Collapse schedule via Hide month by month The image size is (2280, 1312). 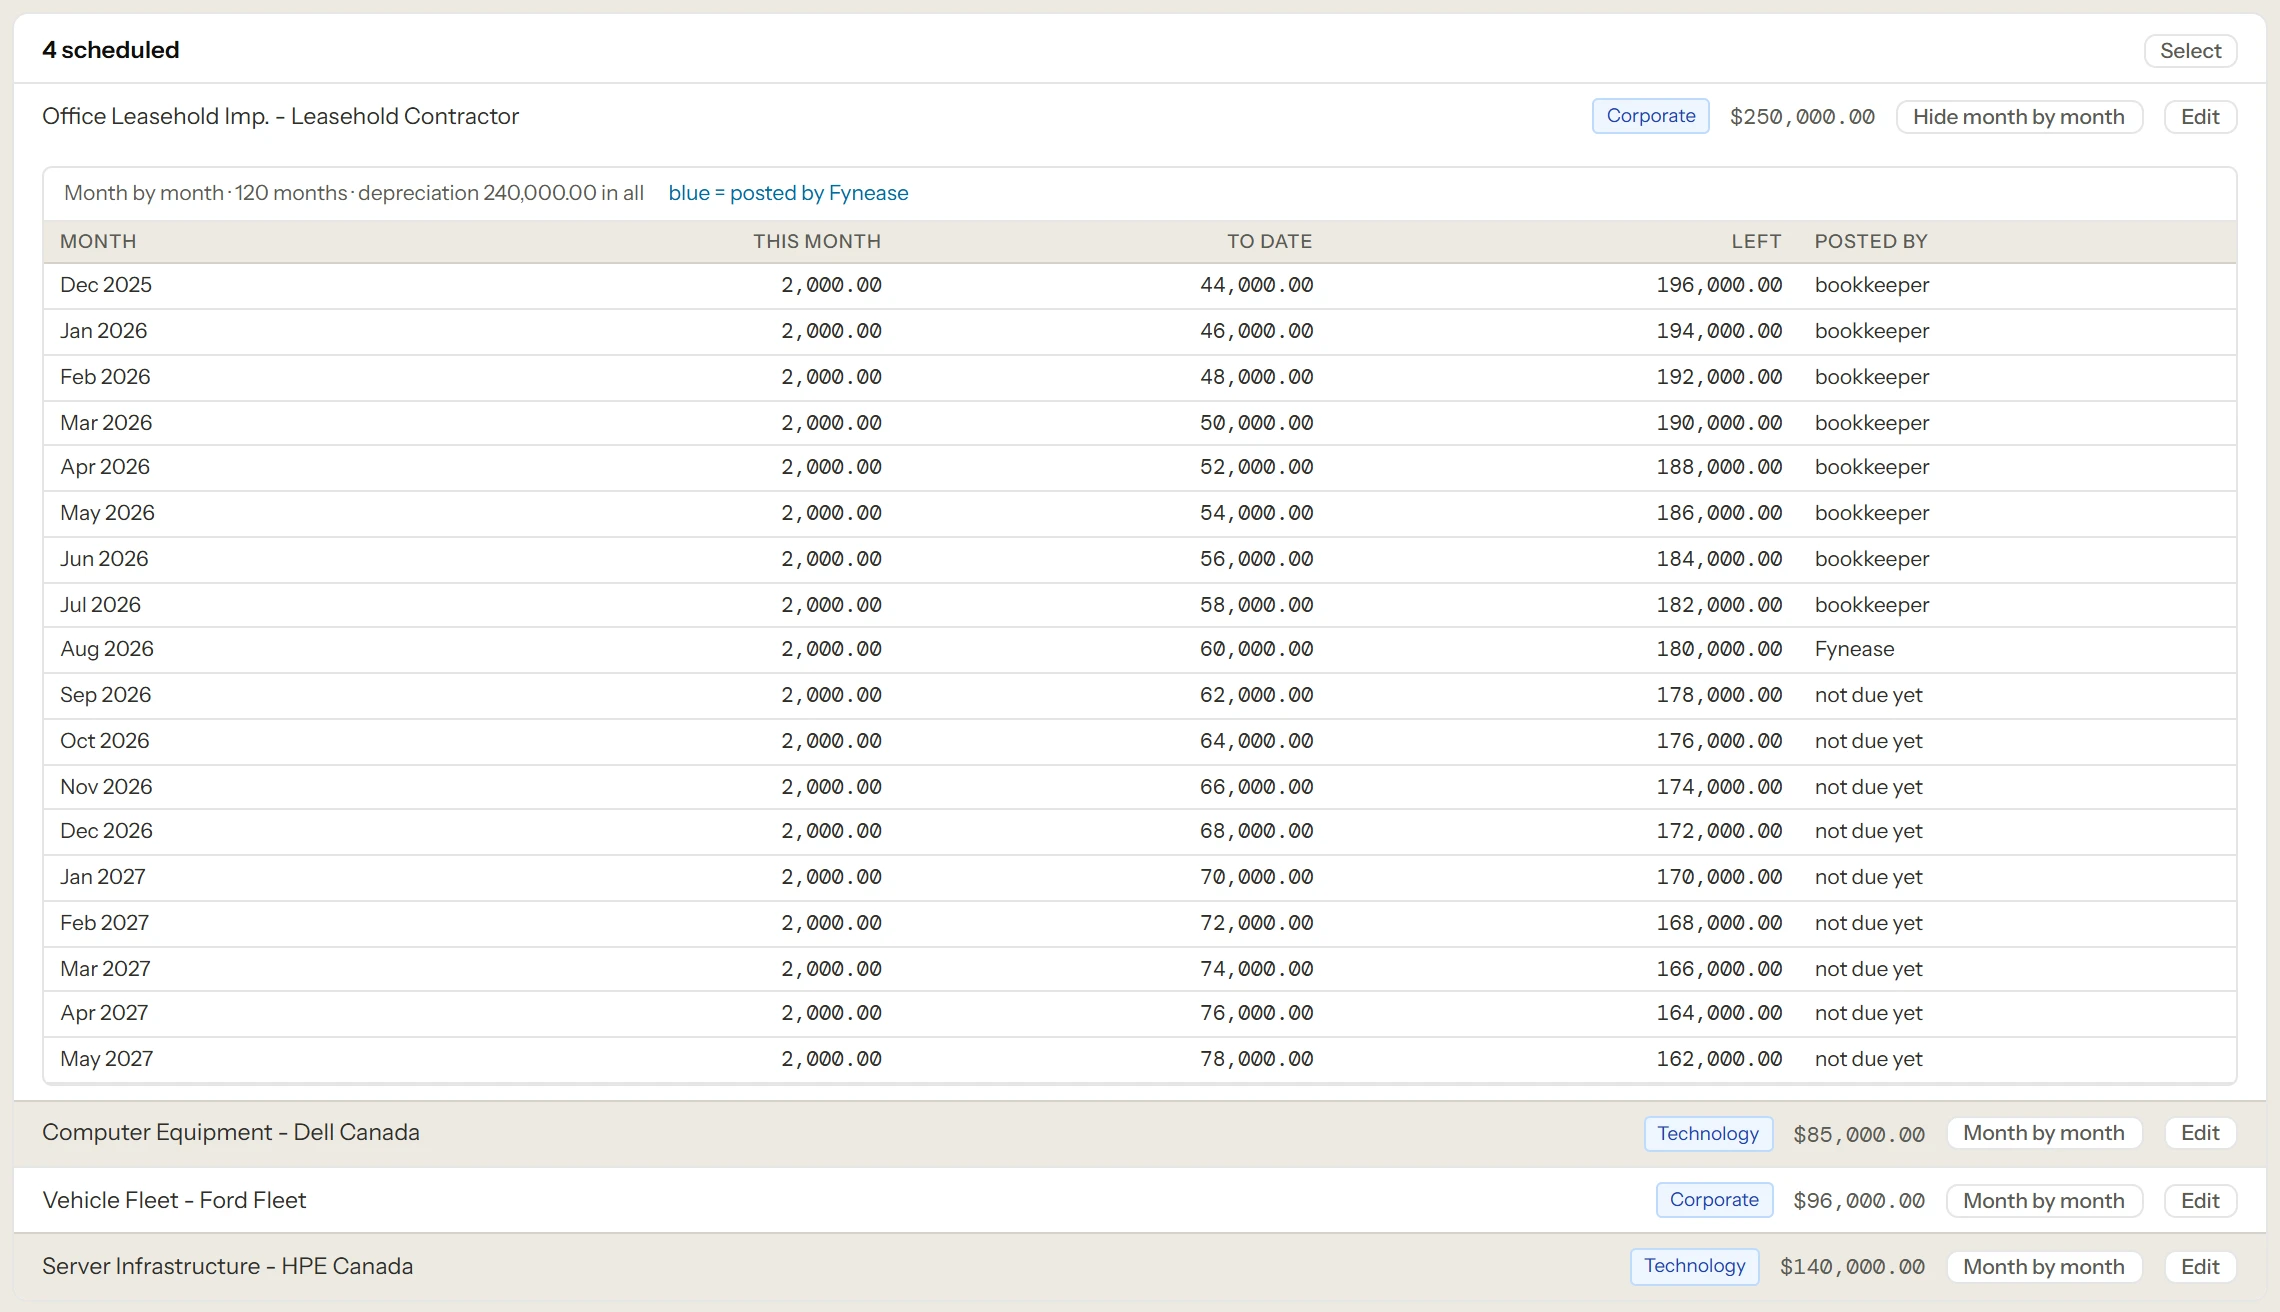tap(2018, 117)
